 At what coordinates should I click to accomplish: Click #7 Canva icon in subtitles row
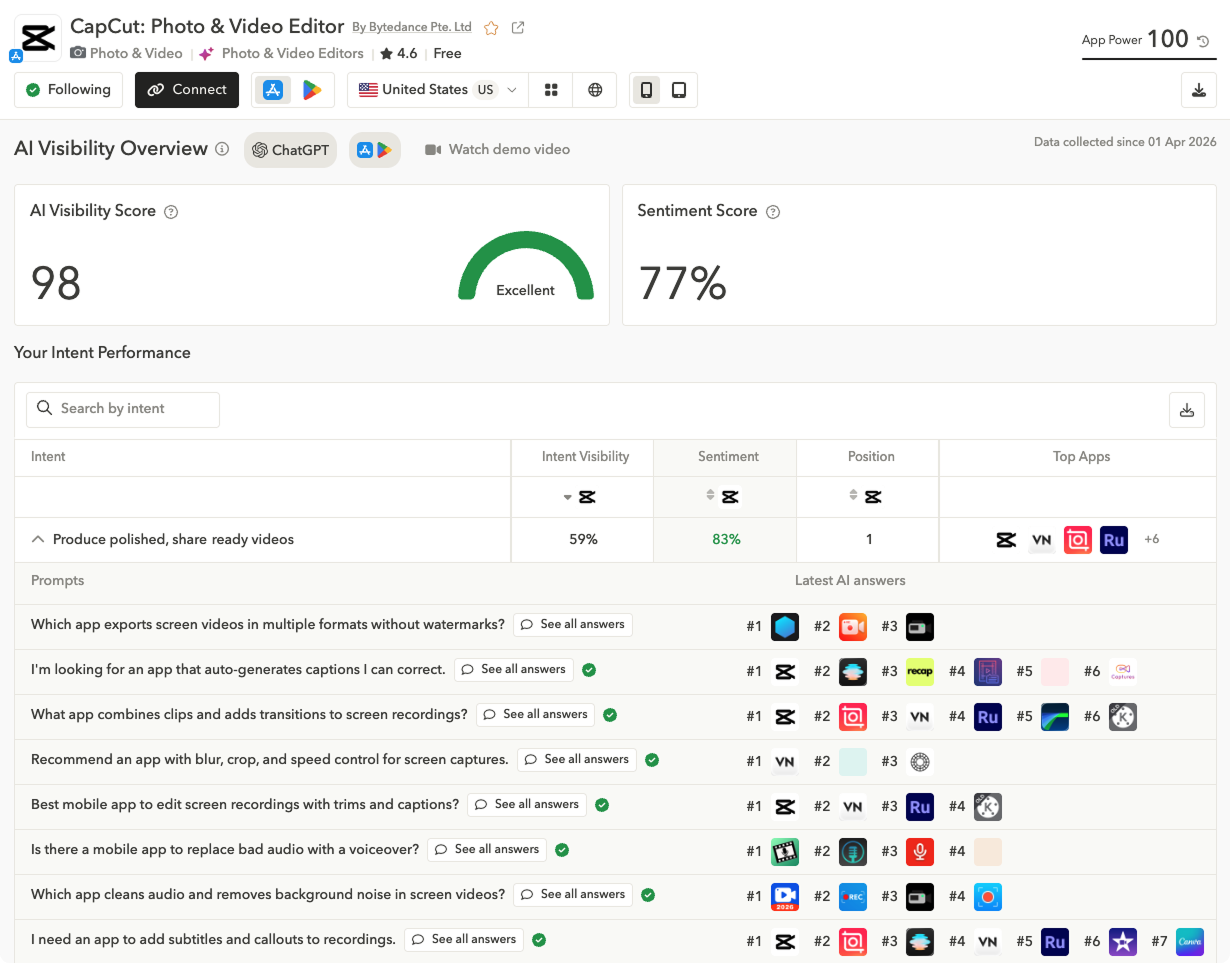coord(1190,942)
